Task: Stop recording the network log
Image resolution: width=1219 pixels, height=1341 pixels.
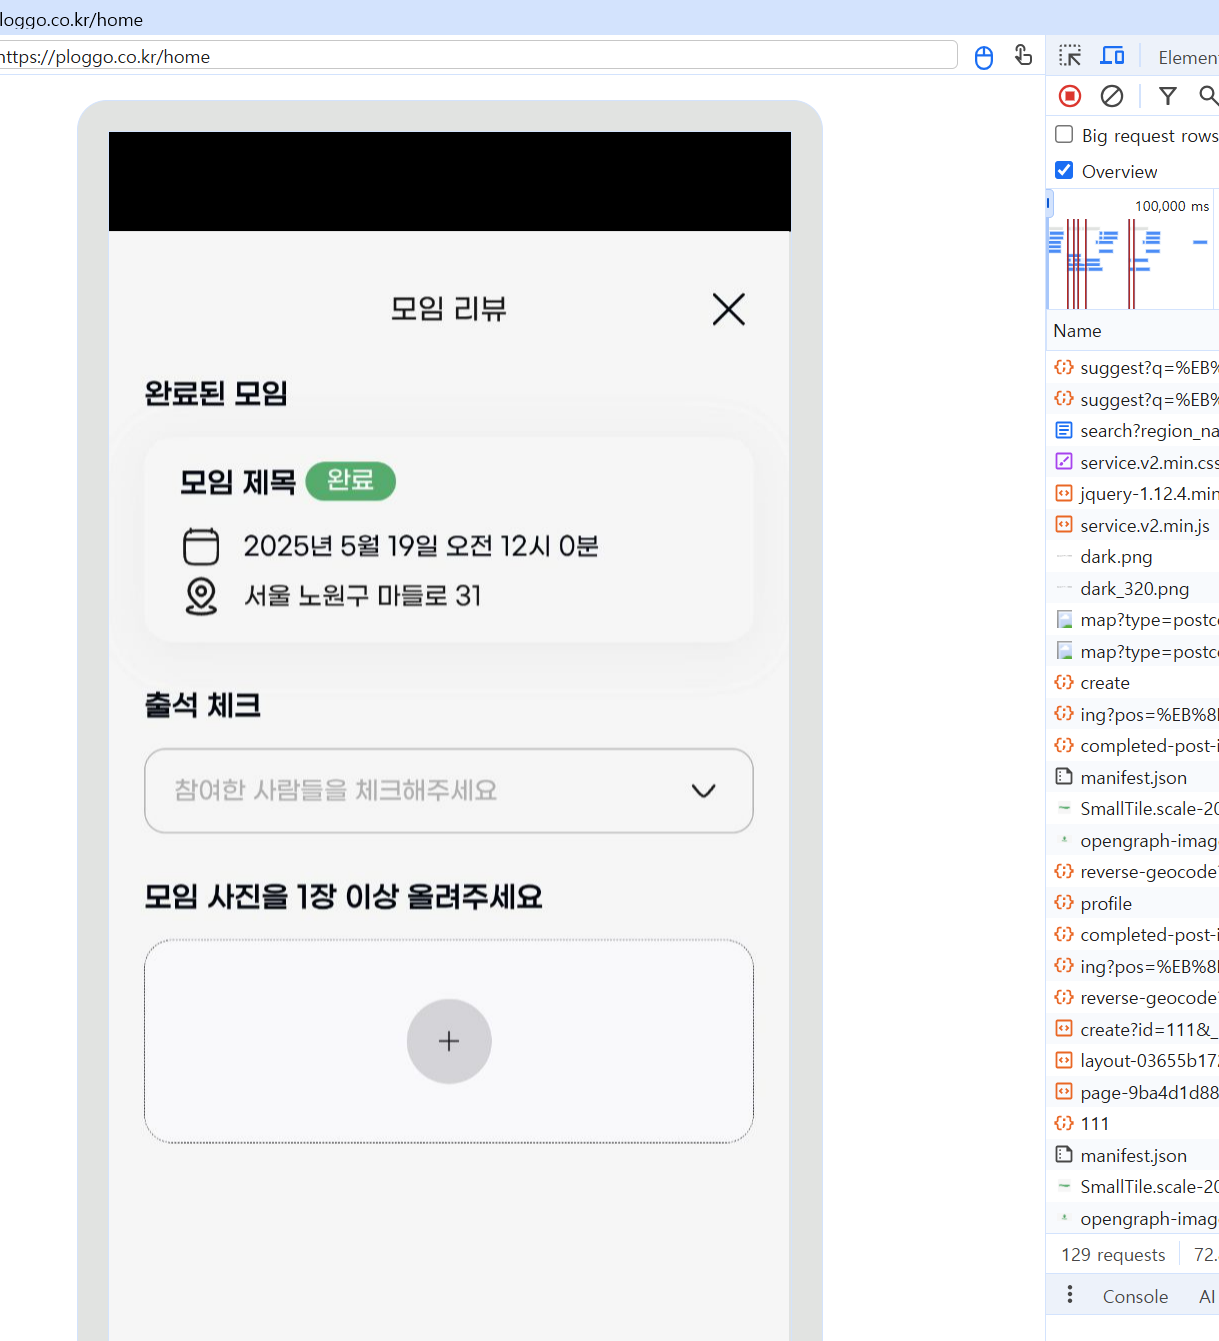Action: click(x=1070, y=96)
